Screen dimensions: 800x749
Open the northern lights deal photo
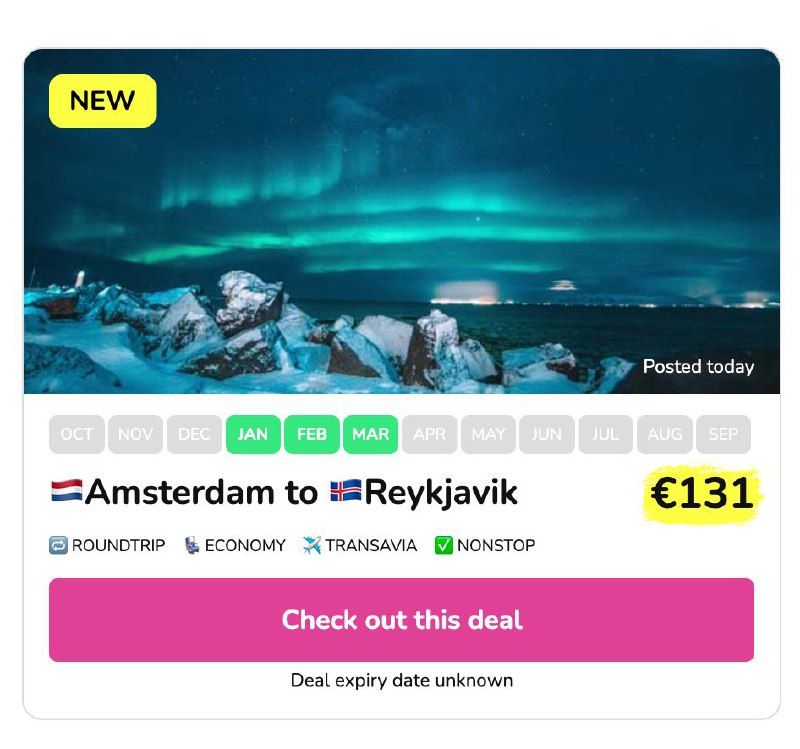[x=402, y=221]
